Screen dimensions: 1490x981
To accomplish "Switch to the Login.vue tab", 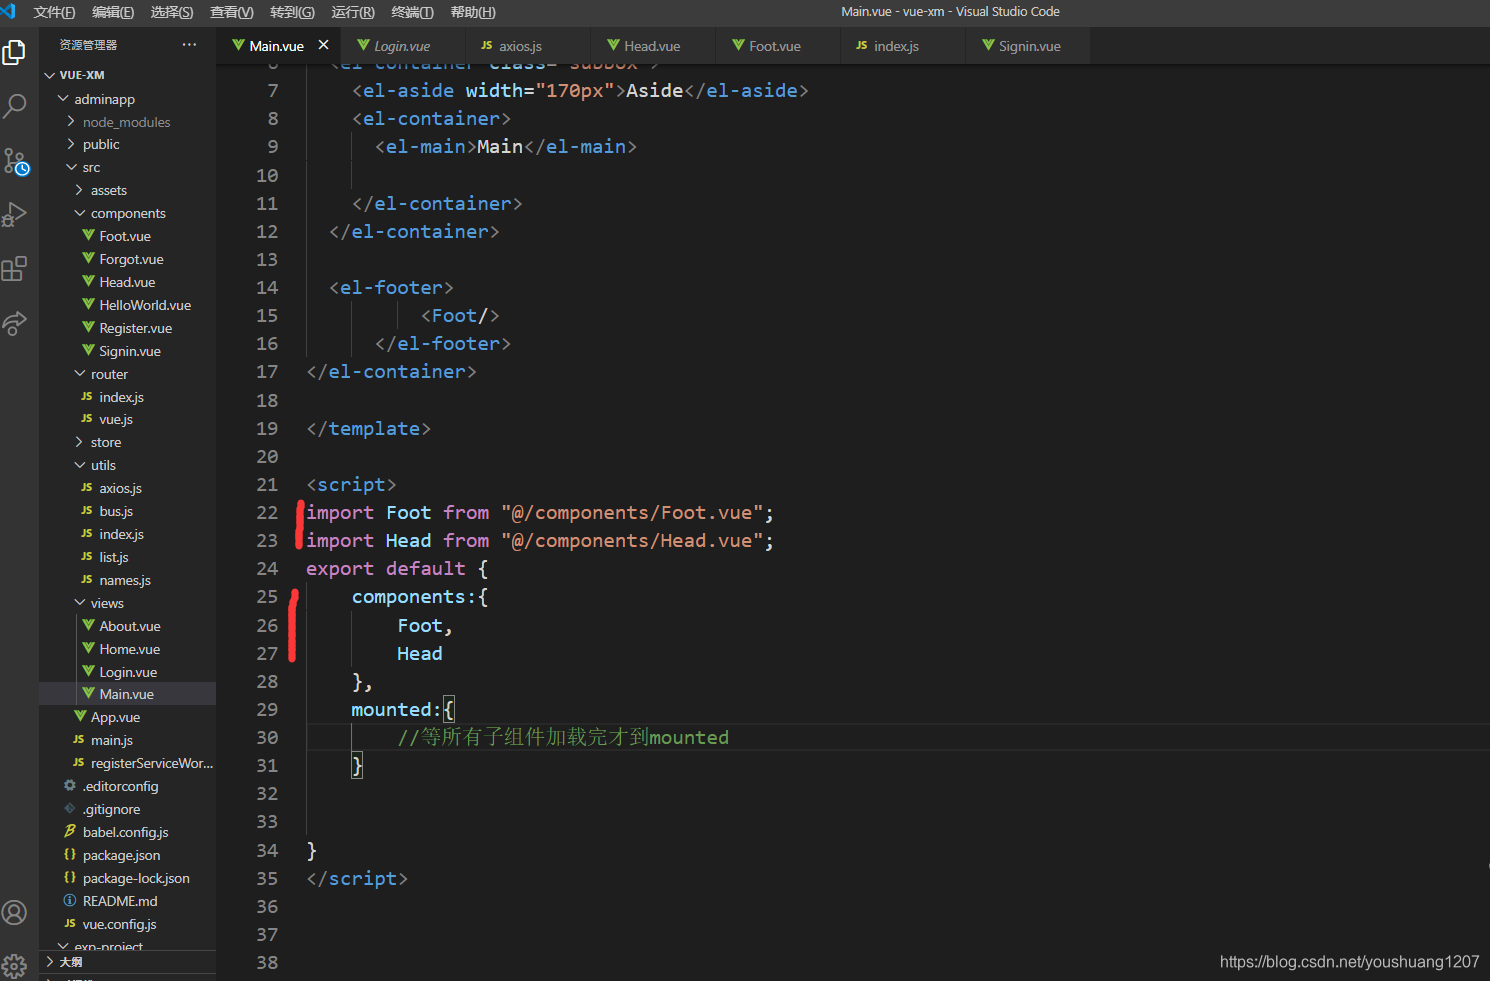I will [402, 46].
